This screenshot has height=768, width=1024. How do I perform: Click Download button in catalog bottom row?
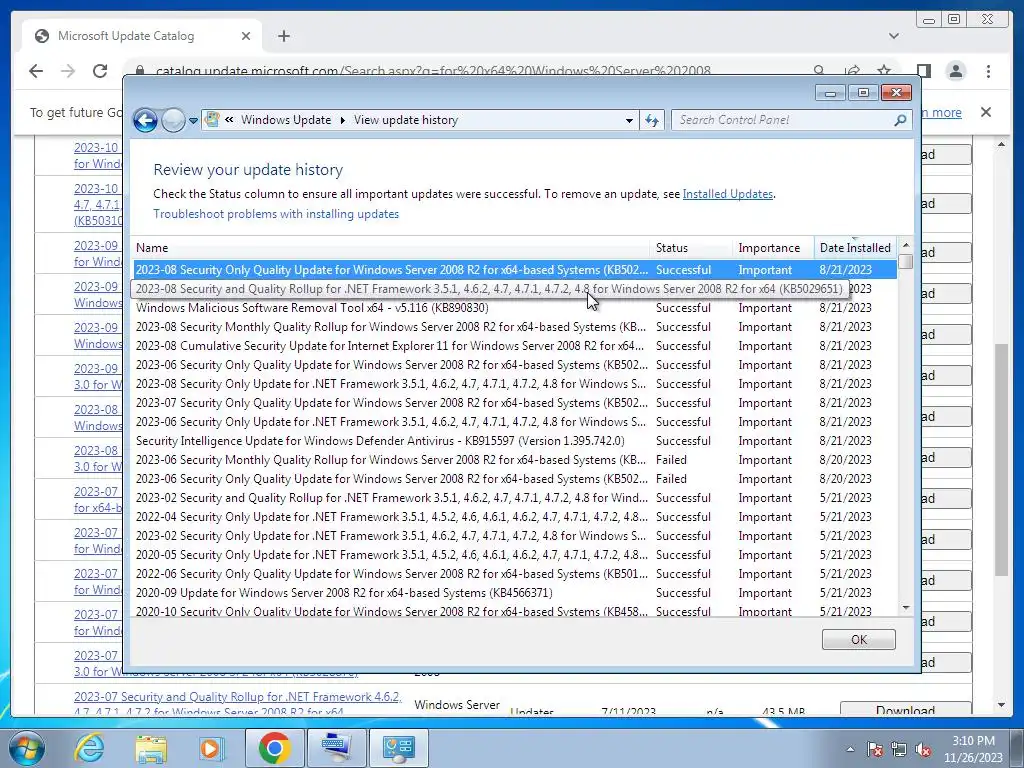point(905,709)
